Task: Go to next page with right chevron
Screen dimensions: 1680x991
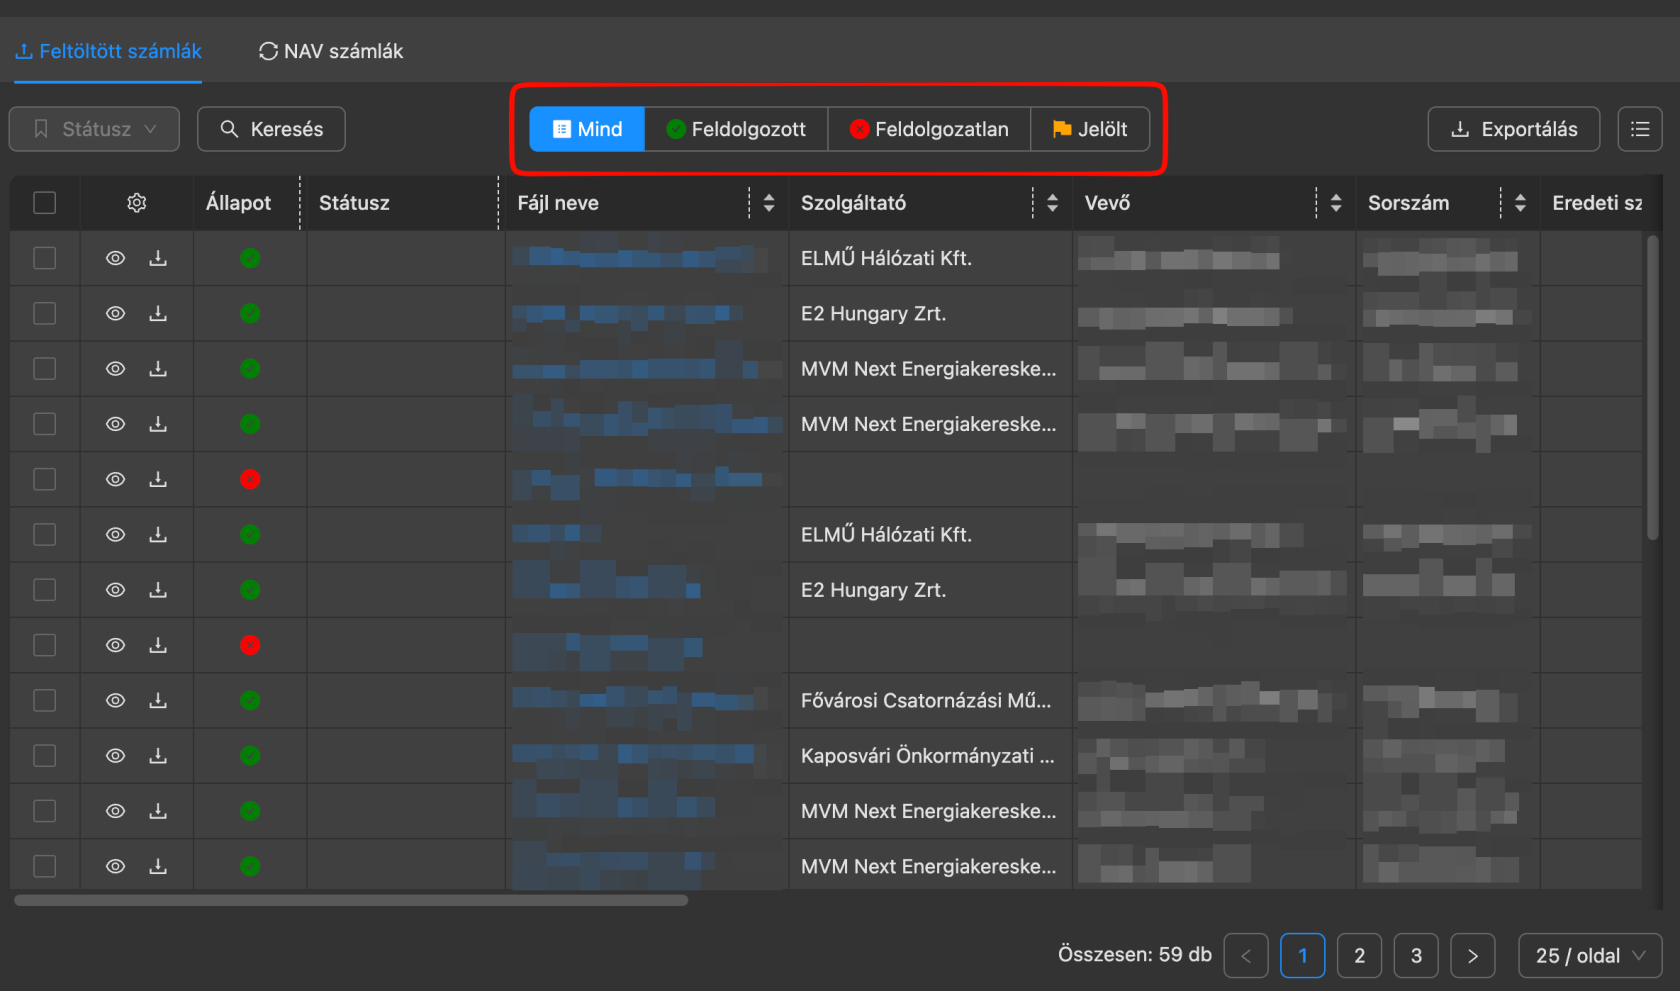Action: 1473,956
